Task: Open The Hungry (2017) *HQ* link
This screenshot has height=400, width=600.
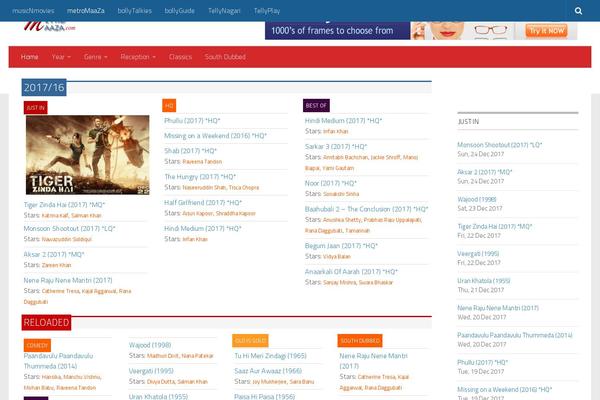Action: [200, 177]
